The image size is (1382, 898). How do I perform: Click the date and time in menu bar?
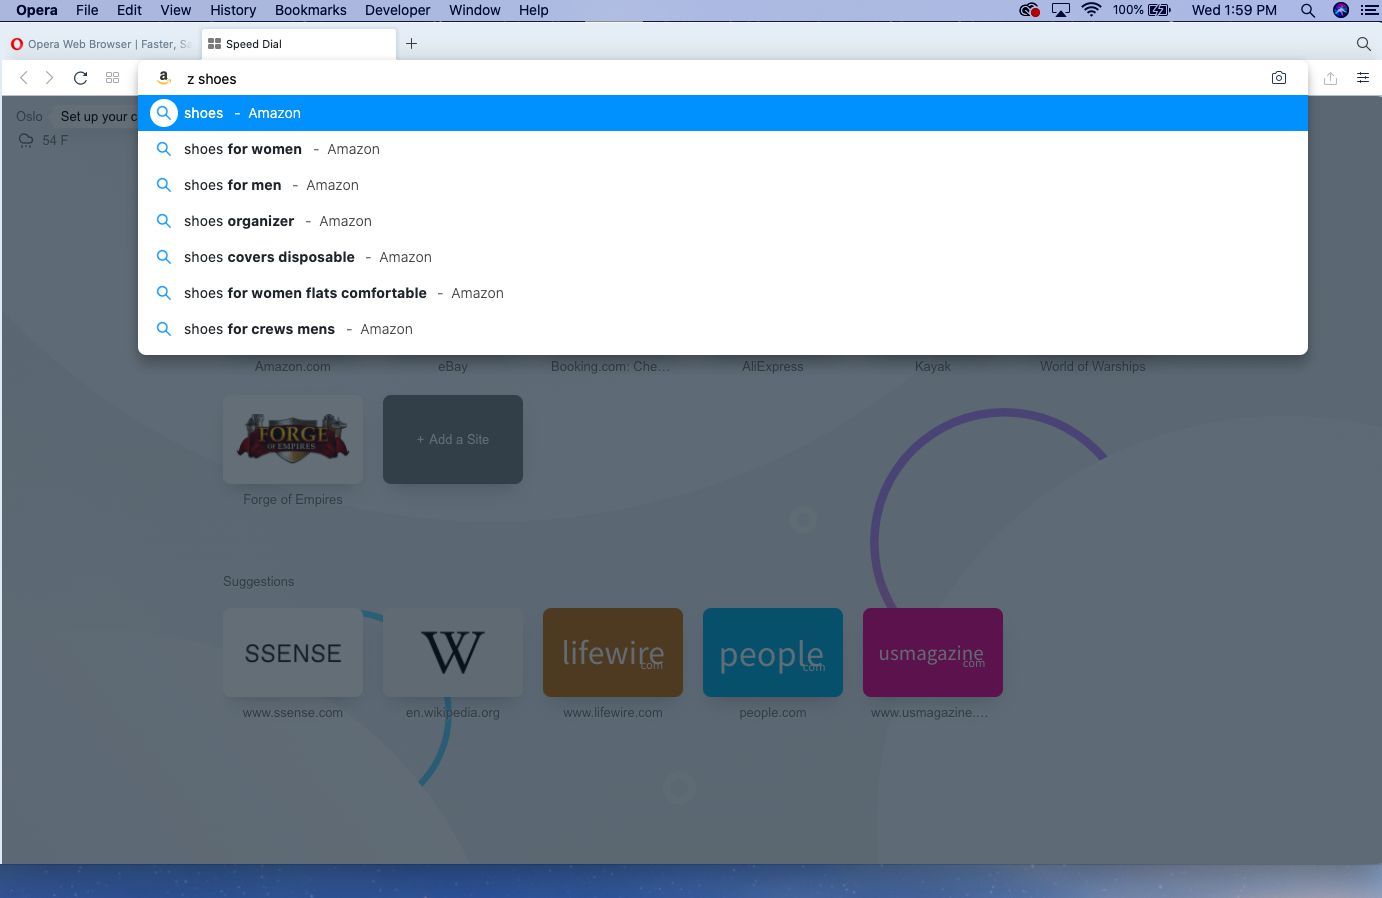click(1234, 10)
